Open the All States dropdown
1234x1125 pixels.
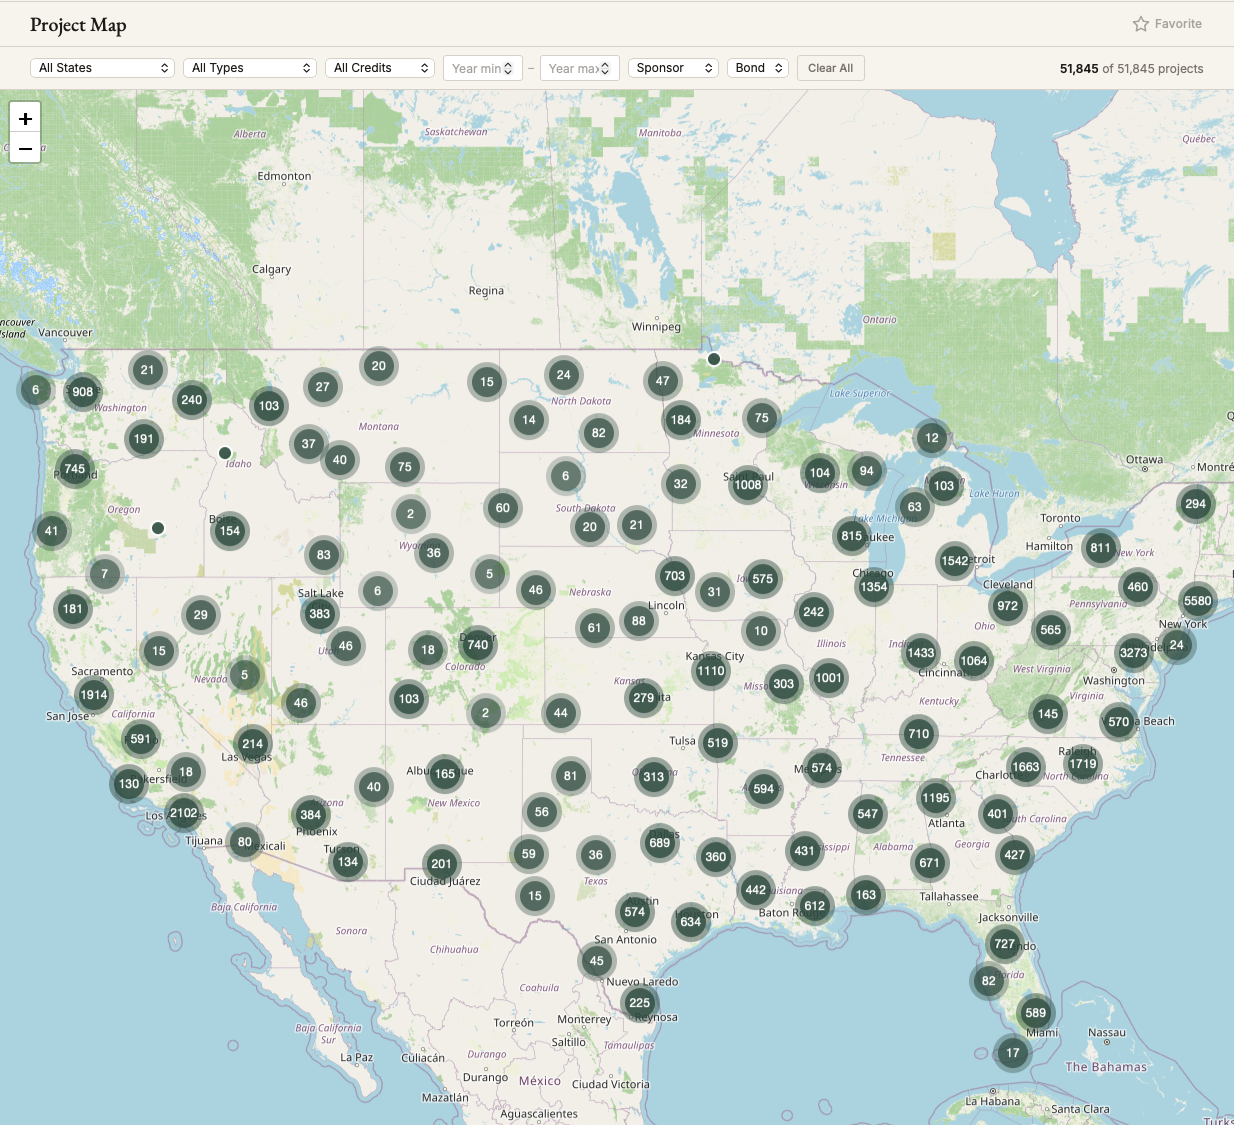(x=103, y=68)
